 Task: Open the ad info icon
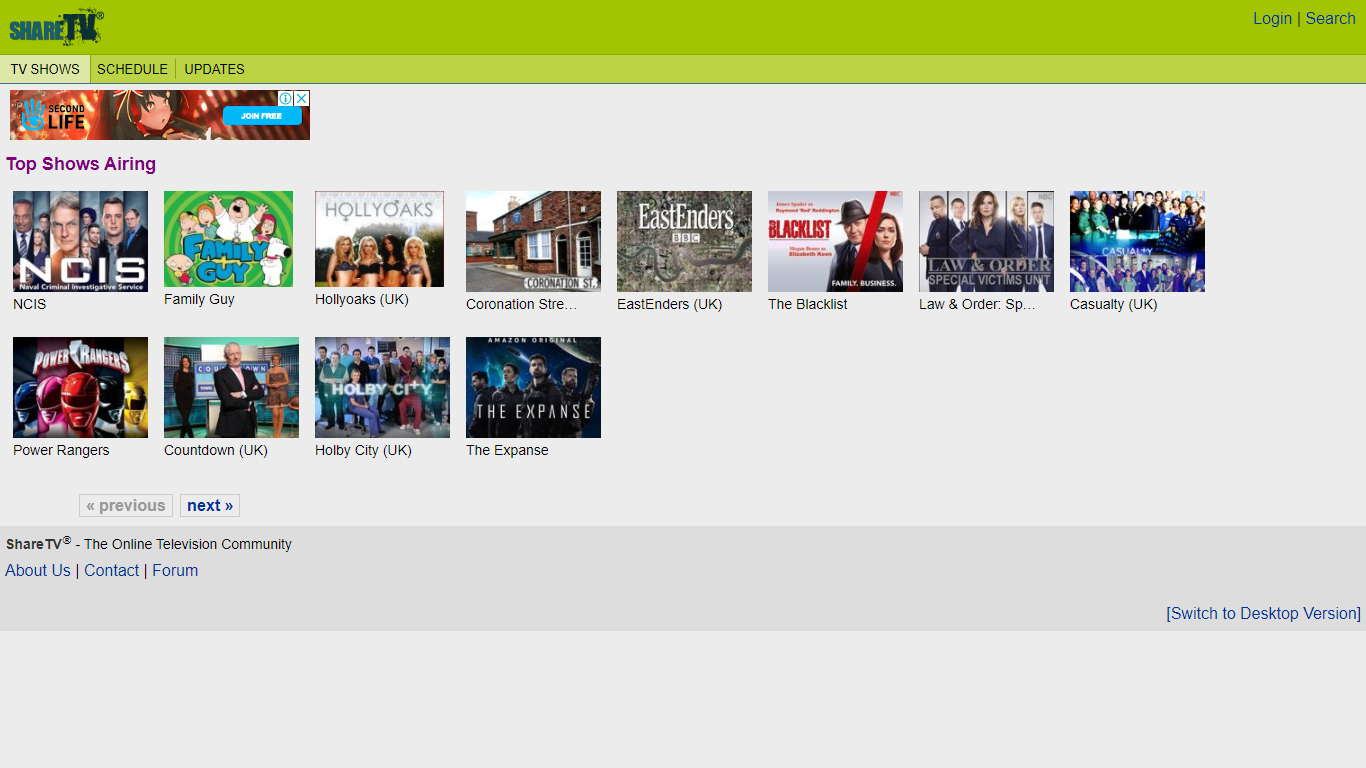pyautogui.click(x=286, y=98)
